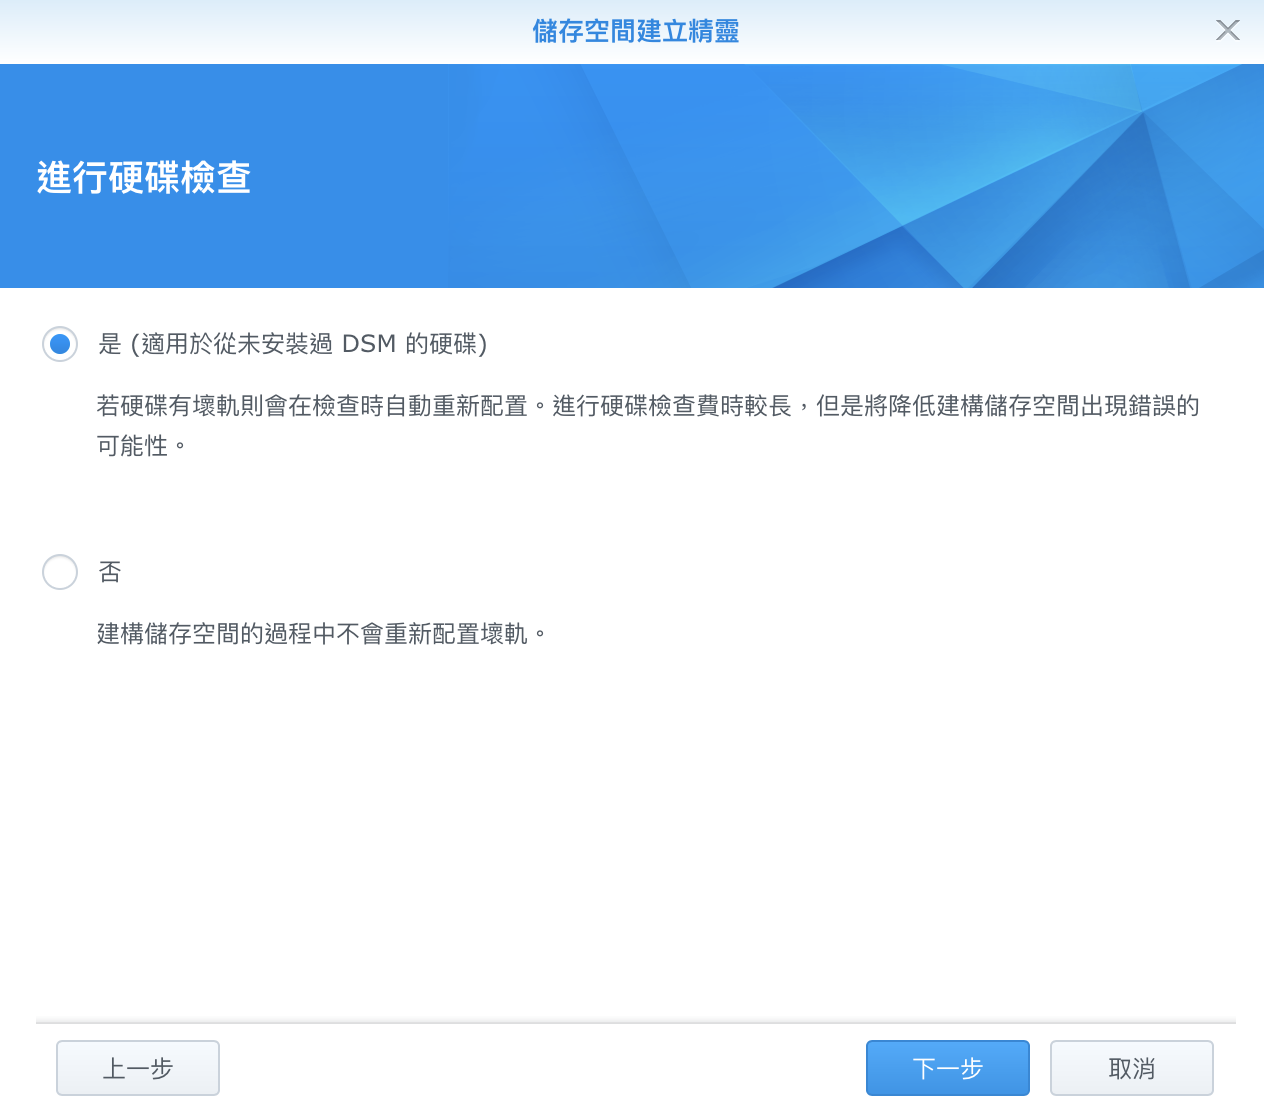Viewport: 1264px width, 1110px height.
Task: Click the 可能性 text on the second description line
Action: click(132, 446)
